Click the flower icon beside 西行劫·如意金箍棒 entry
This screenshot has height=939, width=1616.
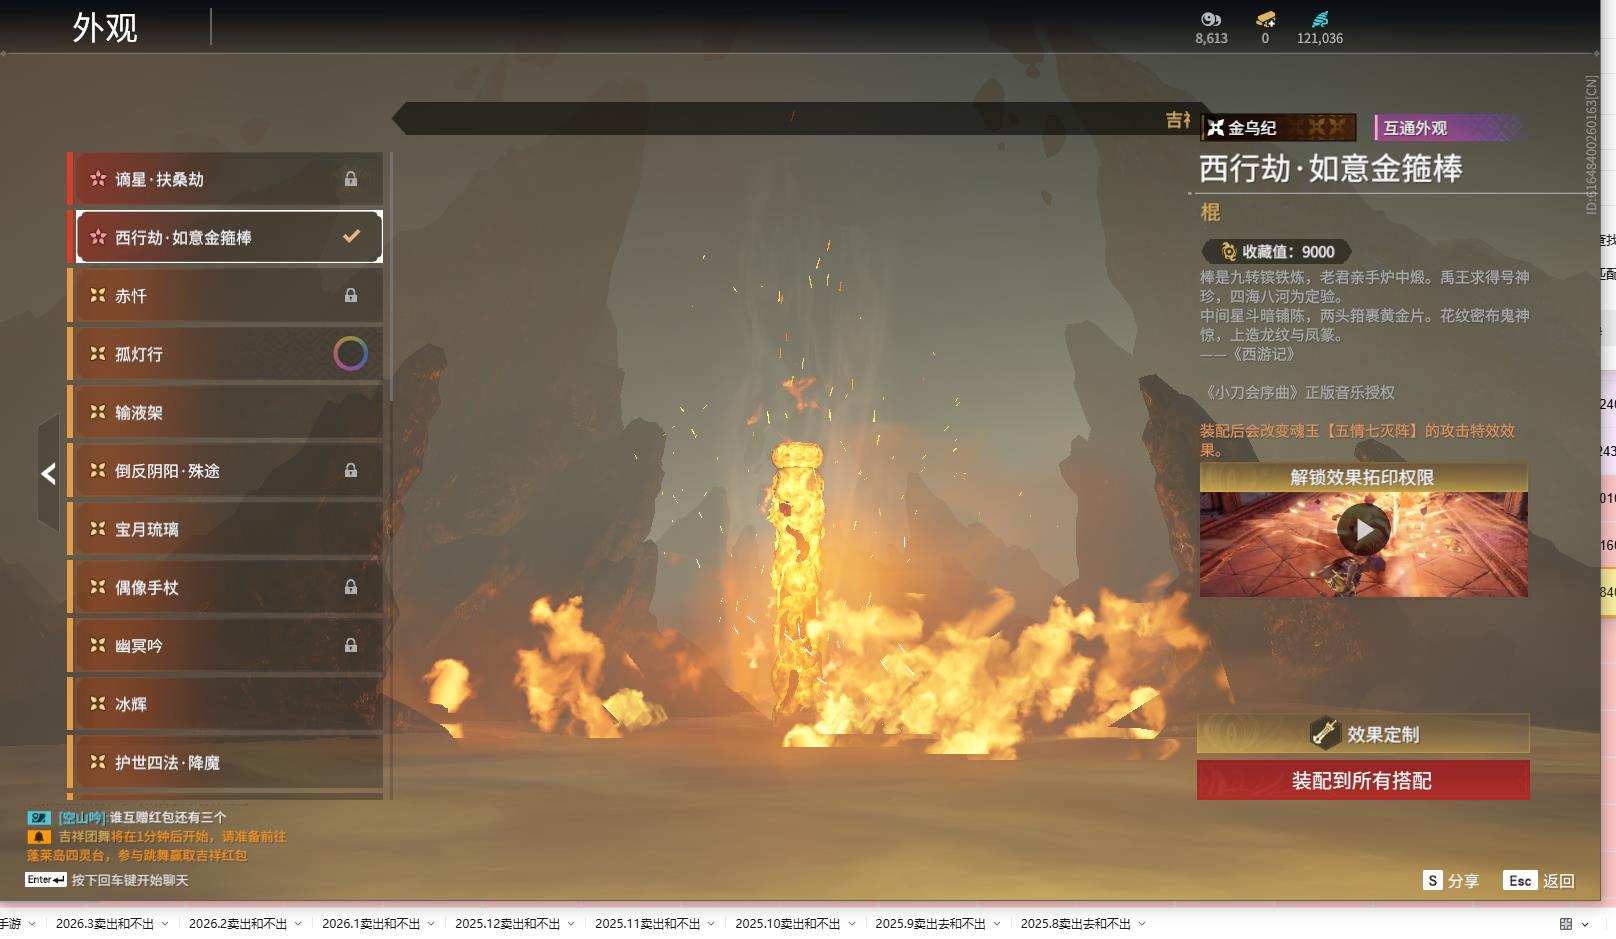click(96, 237)
